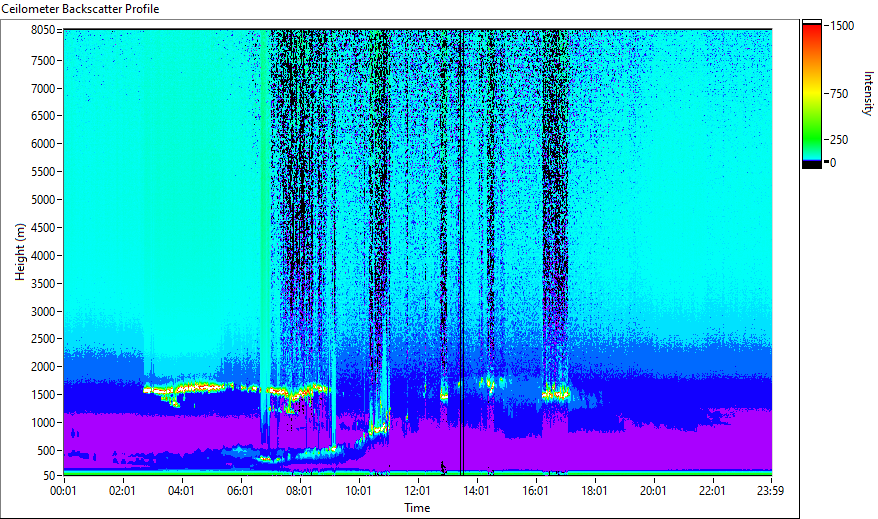Click the 8050 height tick label
The image size is (878, 519).
[x=43, y=30]
